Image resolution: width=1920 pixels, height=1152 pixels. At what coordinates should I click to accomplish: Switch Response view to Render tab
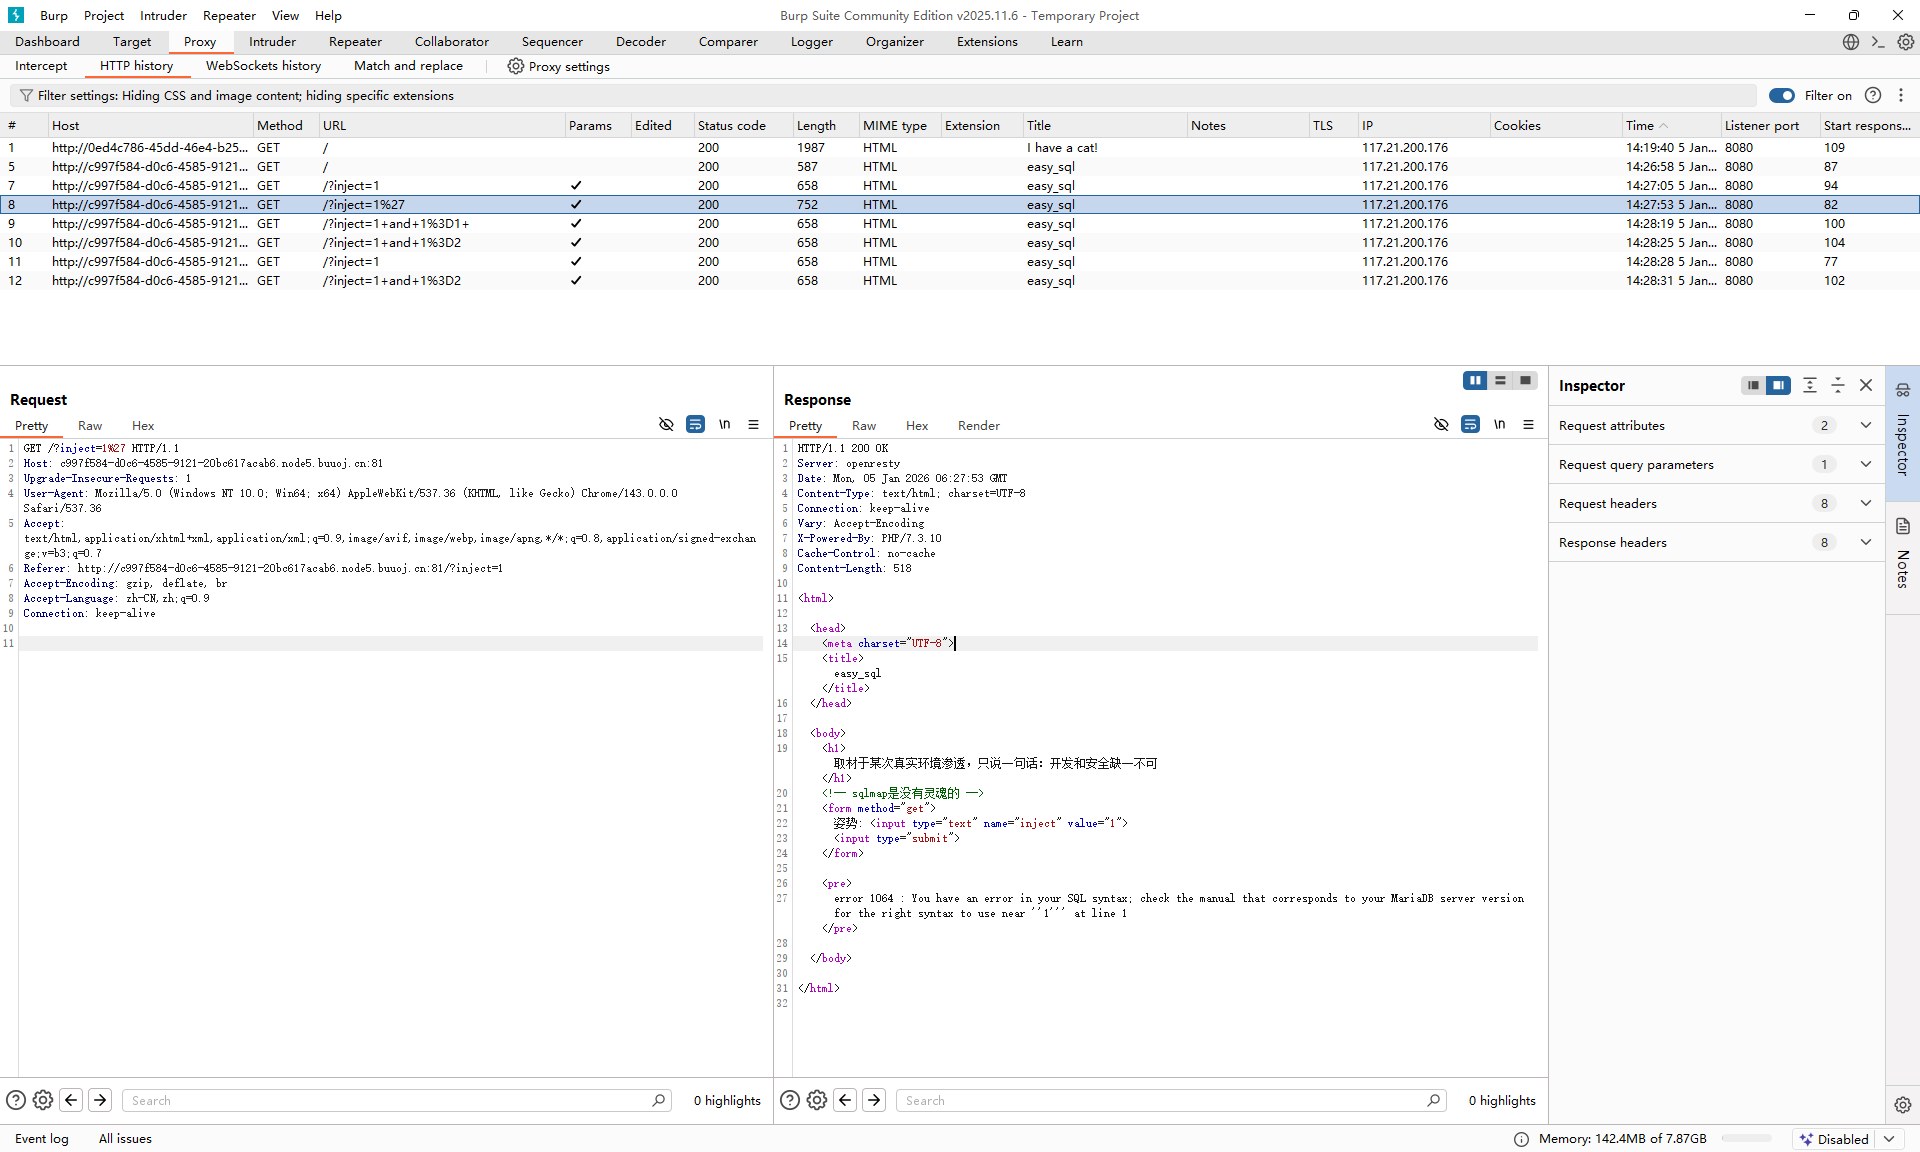(x=978, y=426)
